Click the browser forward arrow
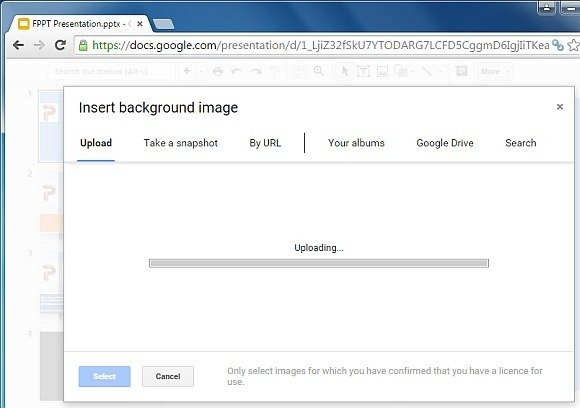The height and width of the screenshot is (408, 580). (39, 45)
